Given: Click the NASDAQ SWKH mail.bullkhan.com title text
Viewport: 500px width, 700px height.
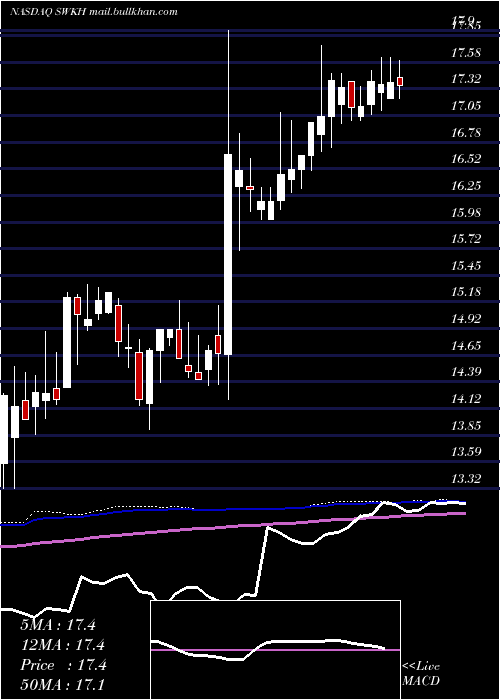Looking at the screenshot, I should 93,12.
